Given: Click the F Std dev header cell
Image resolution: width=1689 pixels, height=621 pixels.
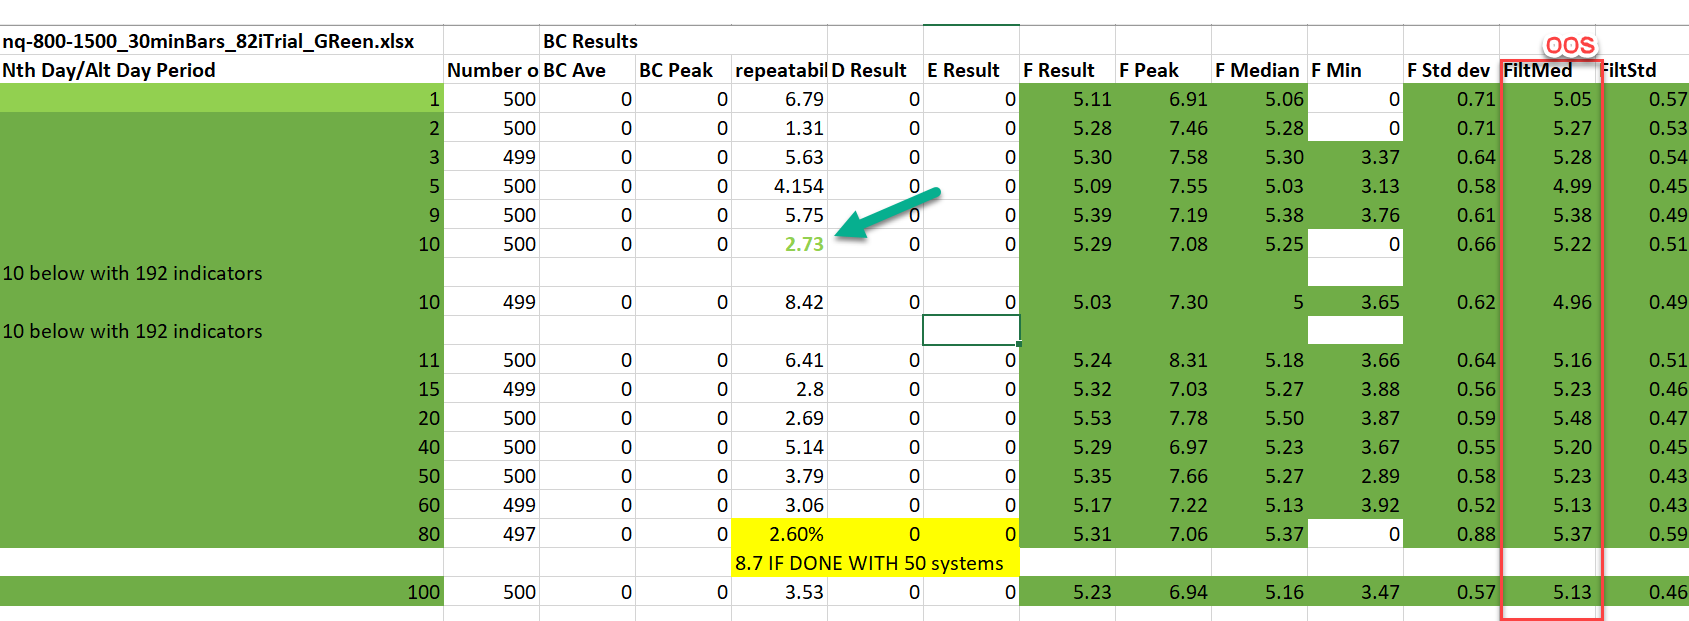Looking at the screenshot, I should point(1448,70).
